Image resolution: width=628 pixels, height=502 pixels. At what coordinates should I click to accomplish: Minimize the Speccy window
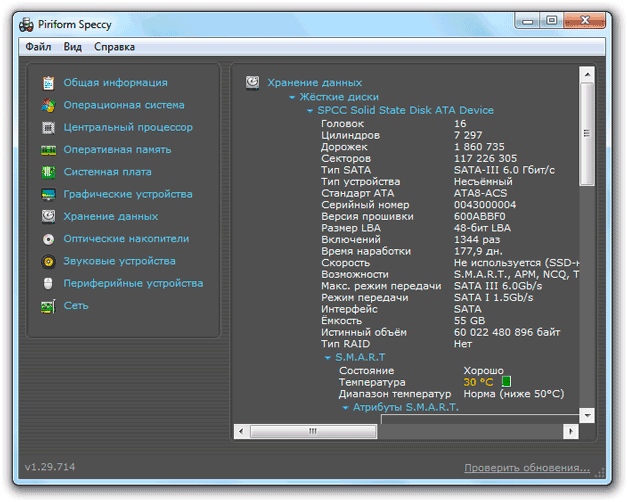528,20
